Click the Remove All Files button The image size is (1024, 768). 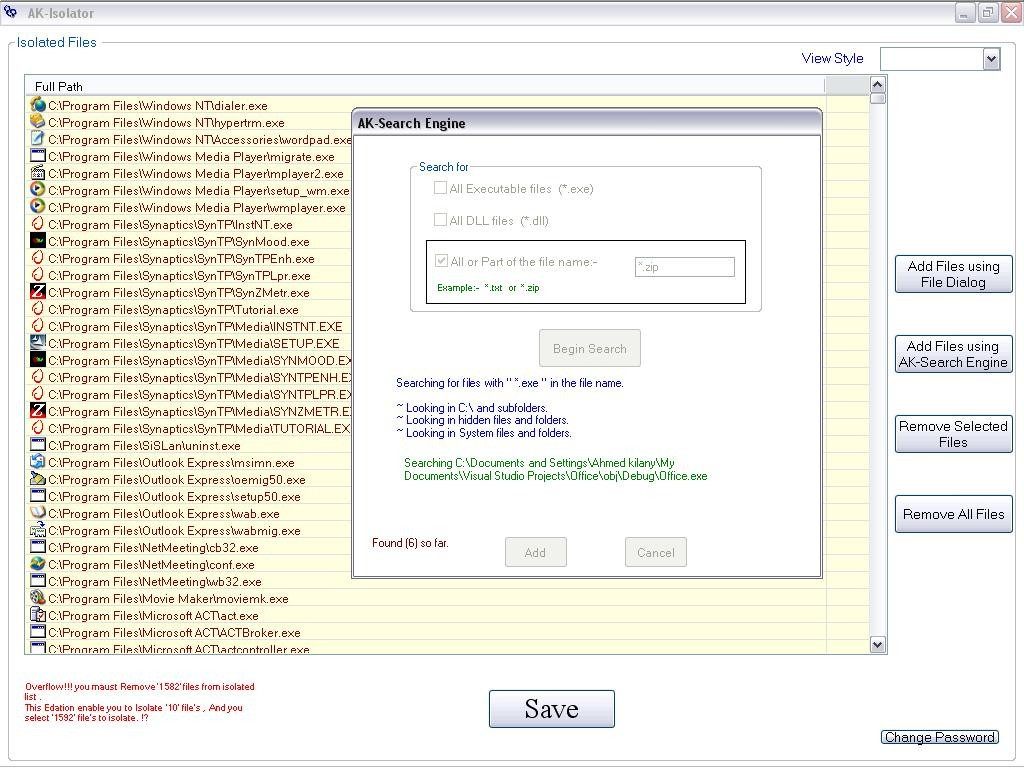coord(953,514)
